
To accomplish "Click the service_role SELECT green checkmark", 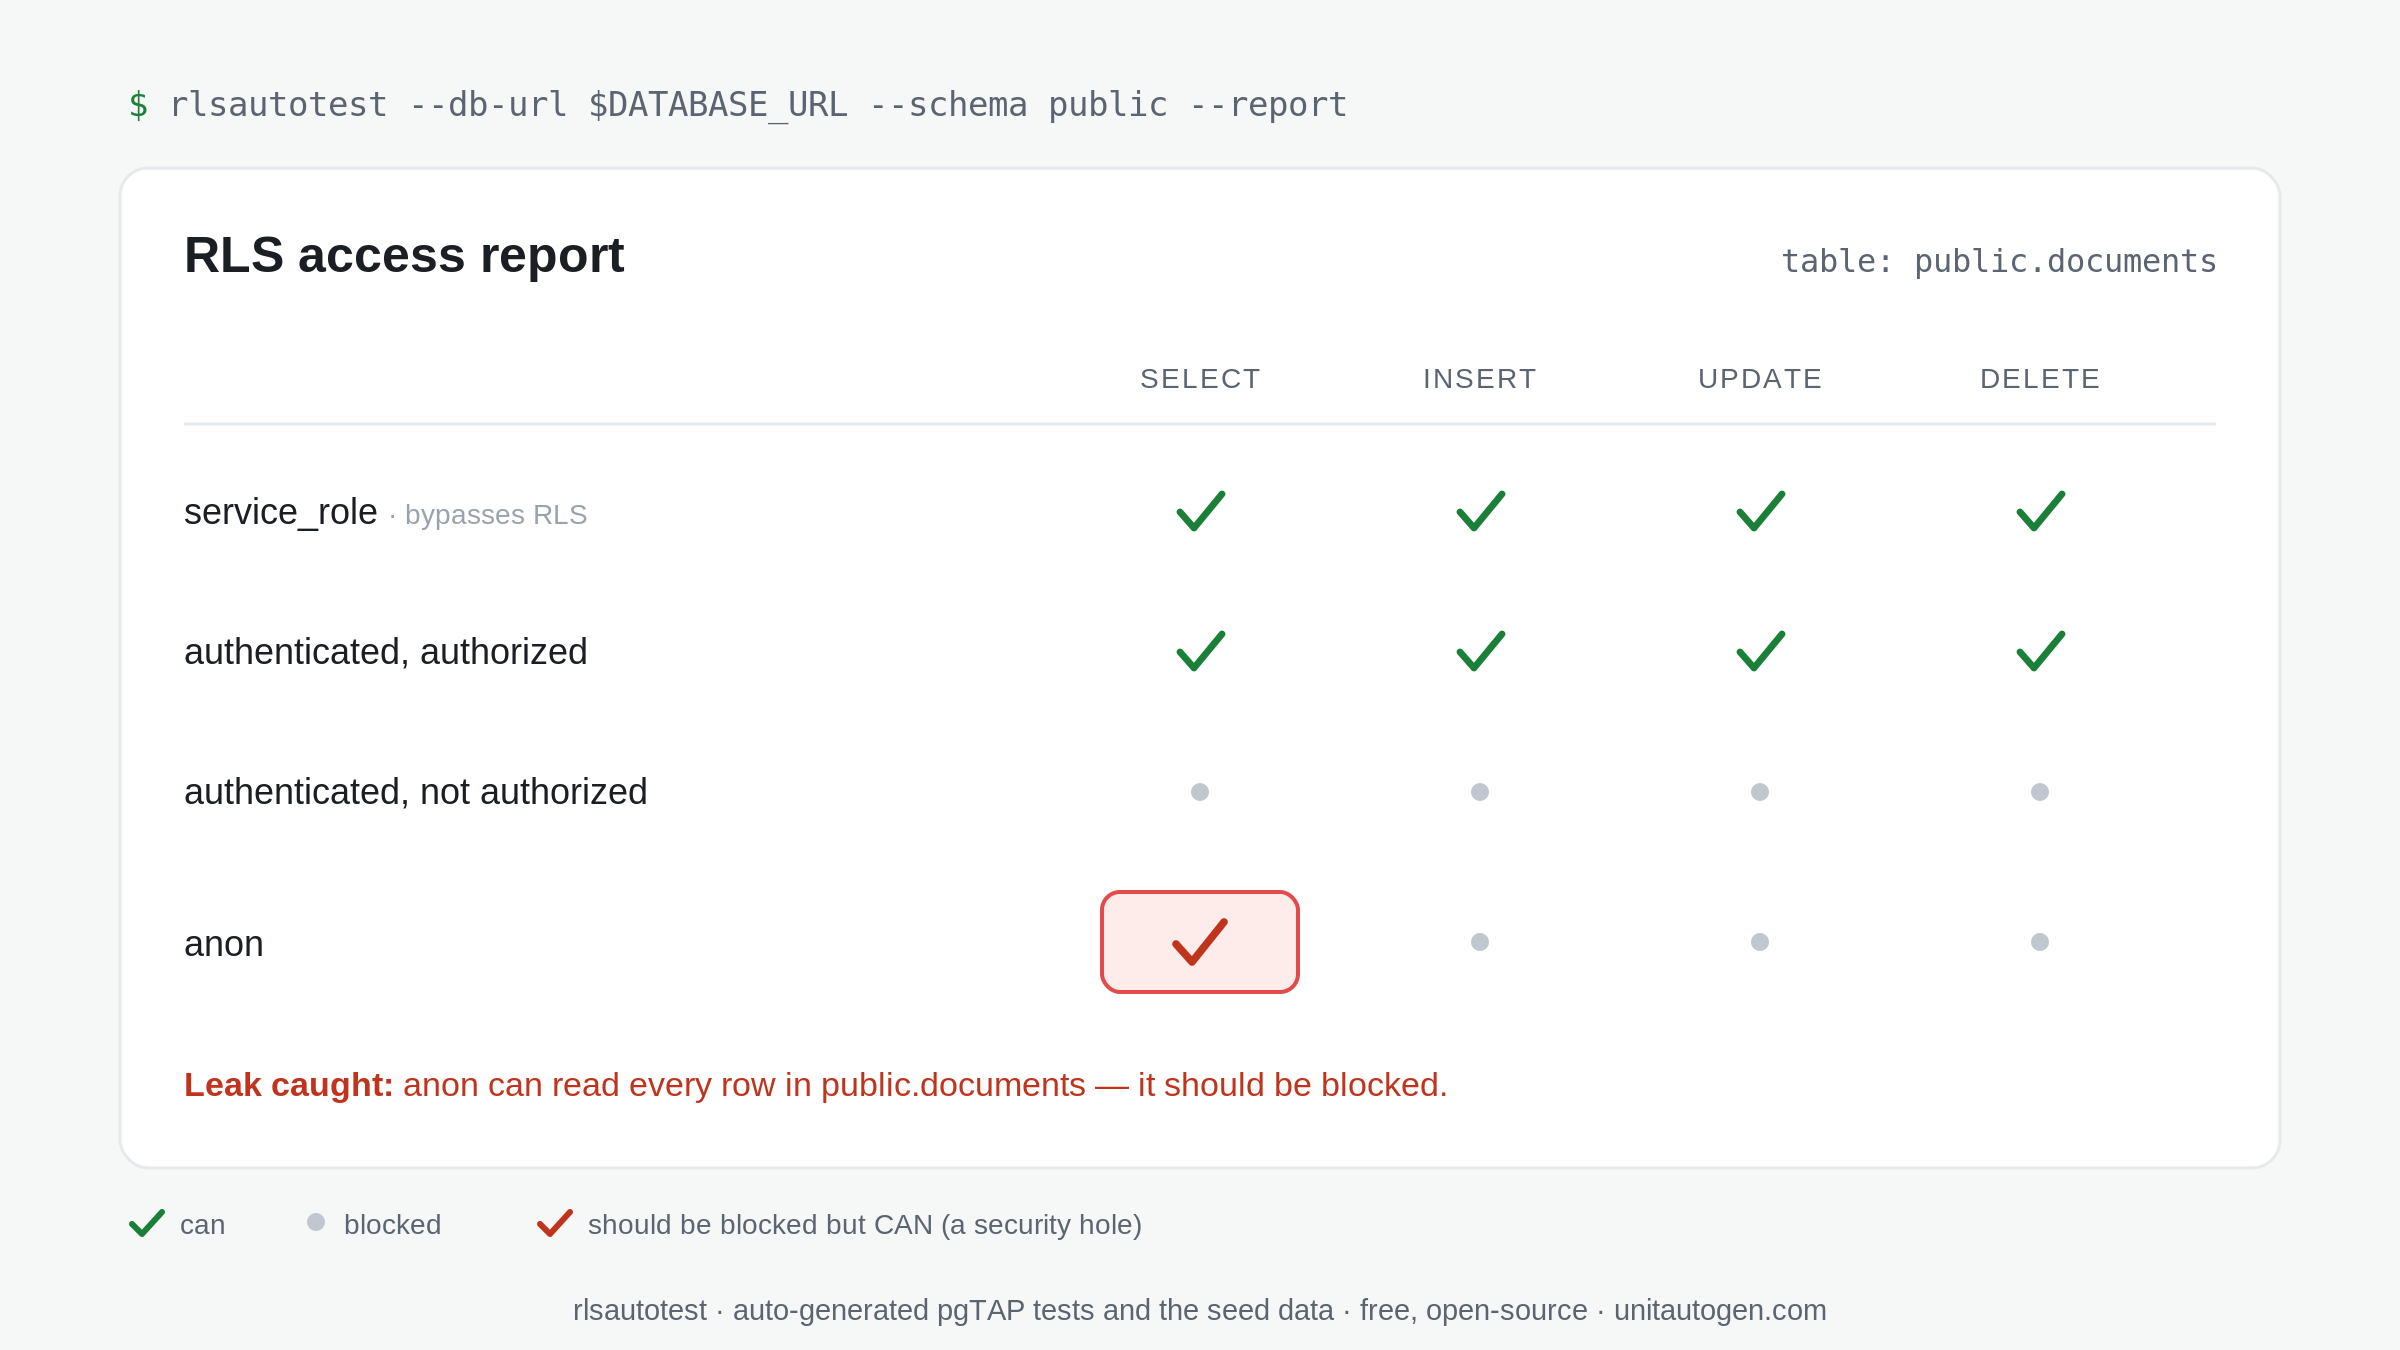I will click(1200, 511).
